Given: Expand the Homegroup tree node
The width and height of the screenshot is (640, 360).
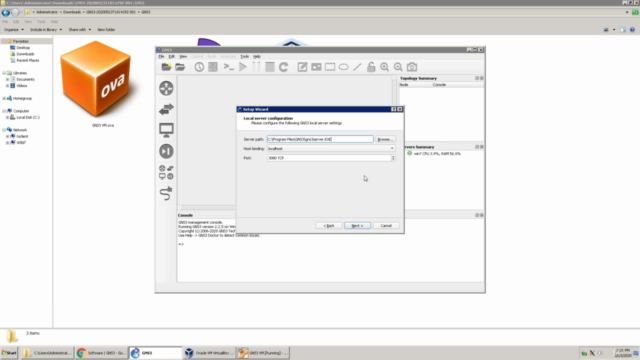Looking at the screenshot, I should point(4,98).
